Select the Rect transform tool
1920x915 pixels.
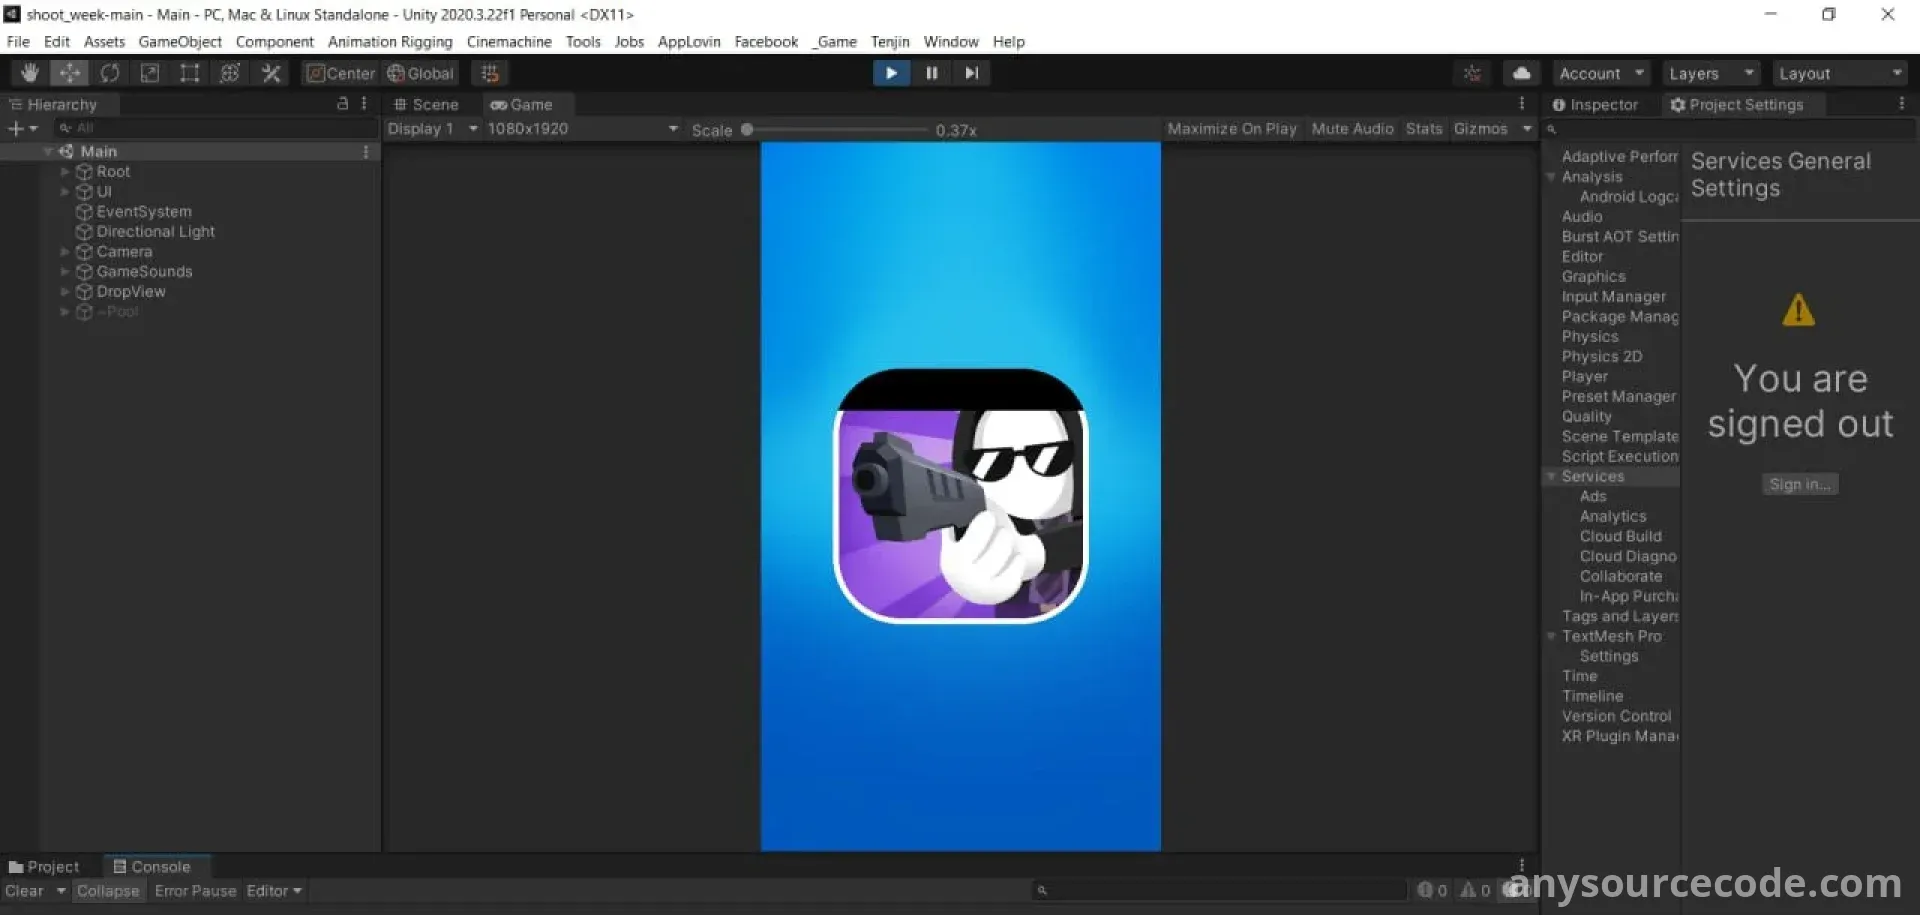[189, 73]
